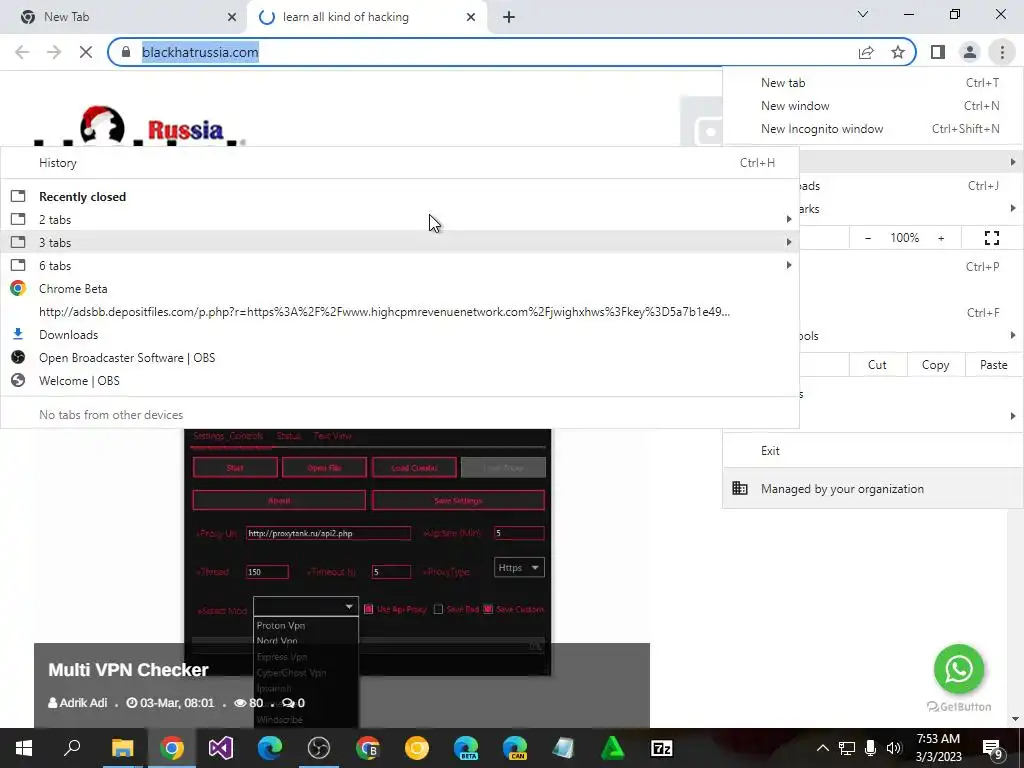1024x768 pixels.
Task: Open 7-Zip from taskbar
Action: pyautogui.click(x=662, y=748)
